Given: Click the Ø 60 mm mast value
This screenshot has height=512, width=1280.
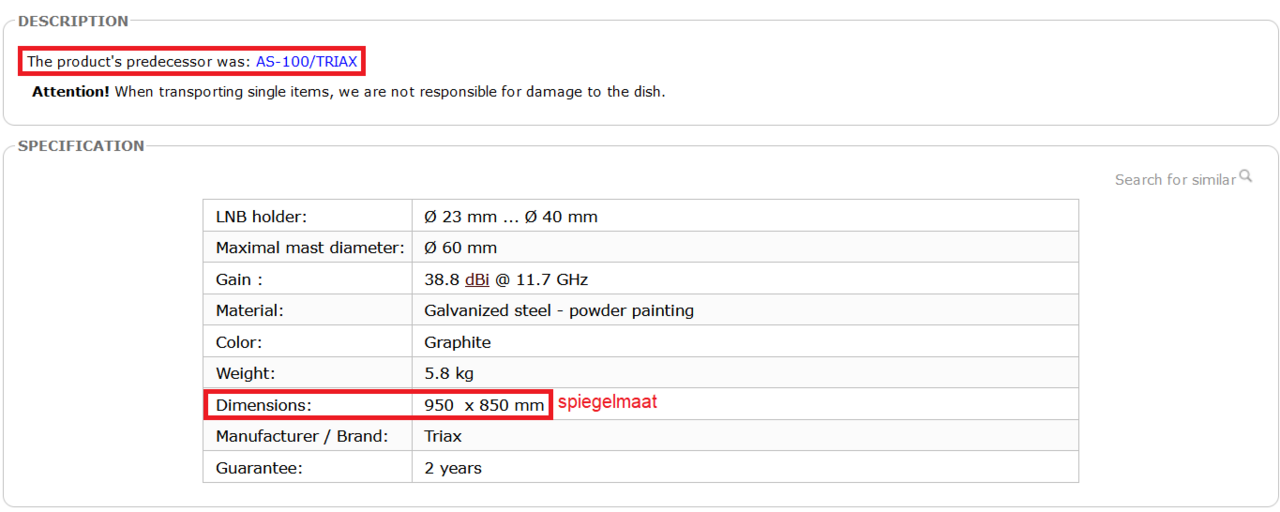Looking at the screenshot, I should [x=460, y=248].
